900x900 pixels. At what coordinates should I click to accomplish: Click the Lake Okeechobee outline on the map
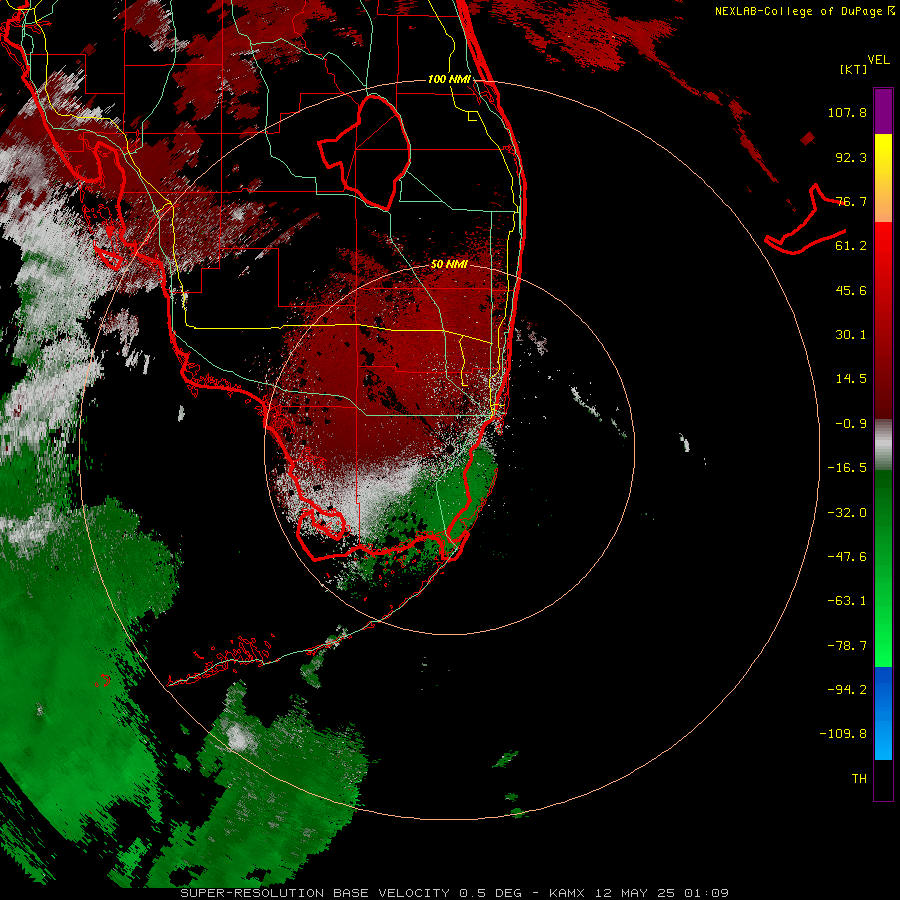[365, 153]
